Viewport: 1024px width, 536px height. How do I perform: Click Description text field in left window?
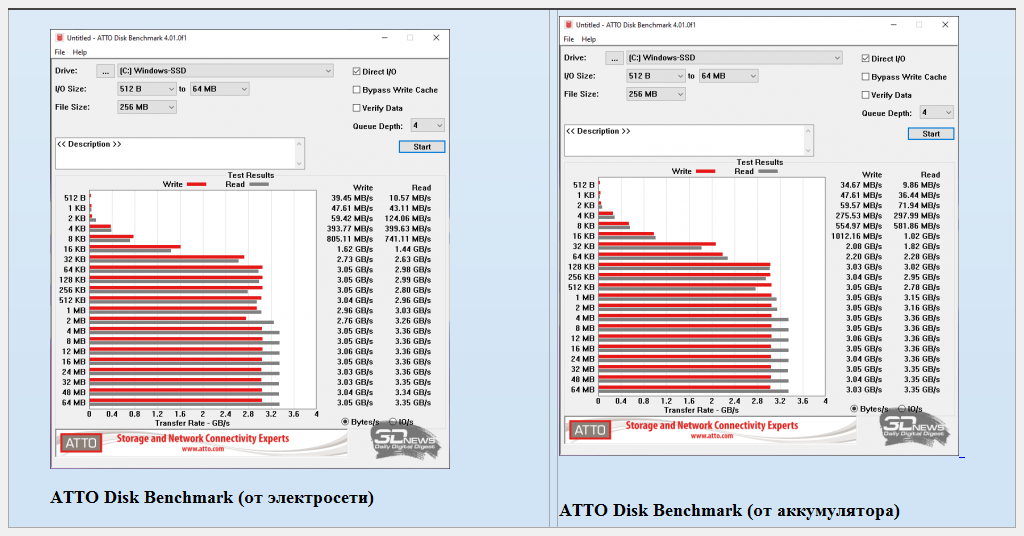pos(175,153)
